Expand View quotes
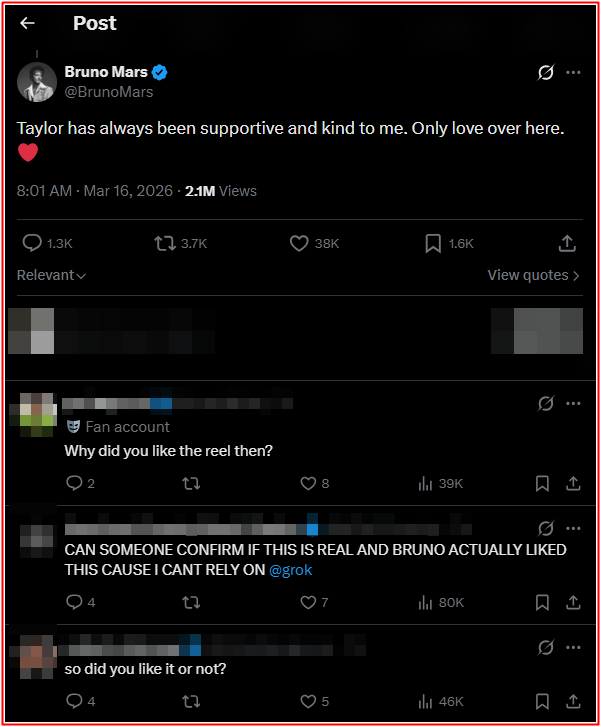Viewport: 601px width, 727px height. point(533,275)
